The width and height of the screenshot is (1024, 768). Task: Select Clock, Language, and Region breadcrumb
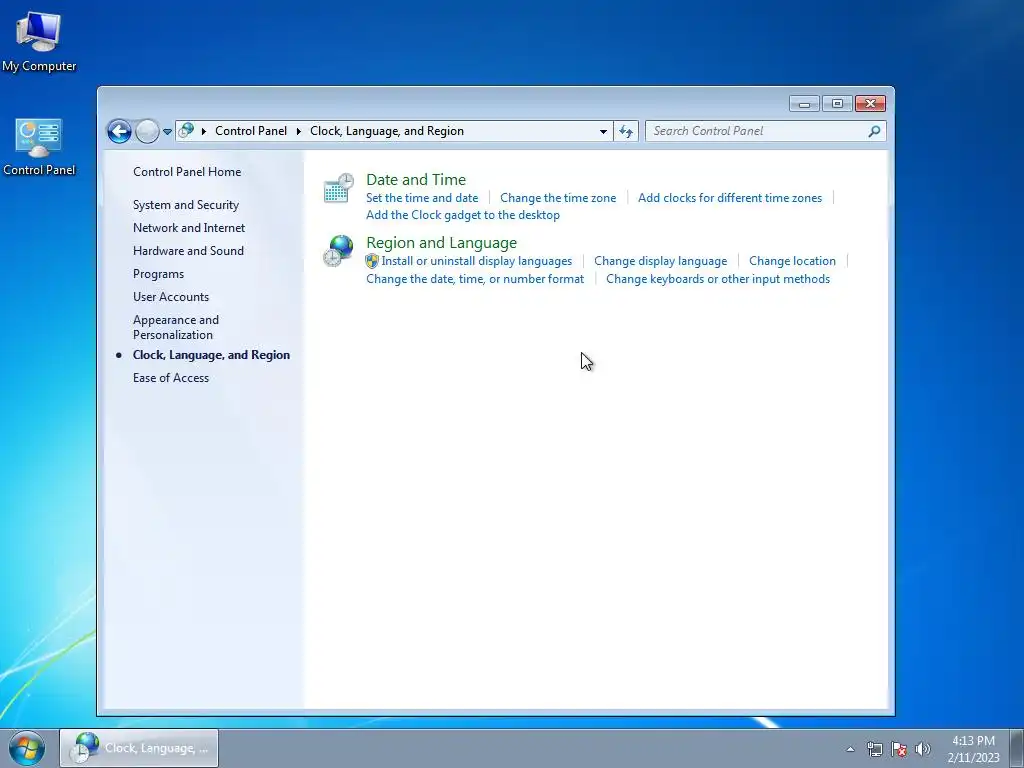point(387,131)
